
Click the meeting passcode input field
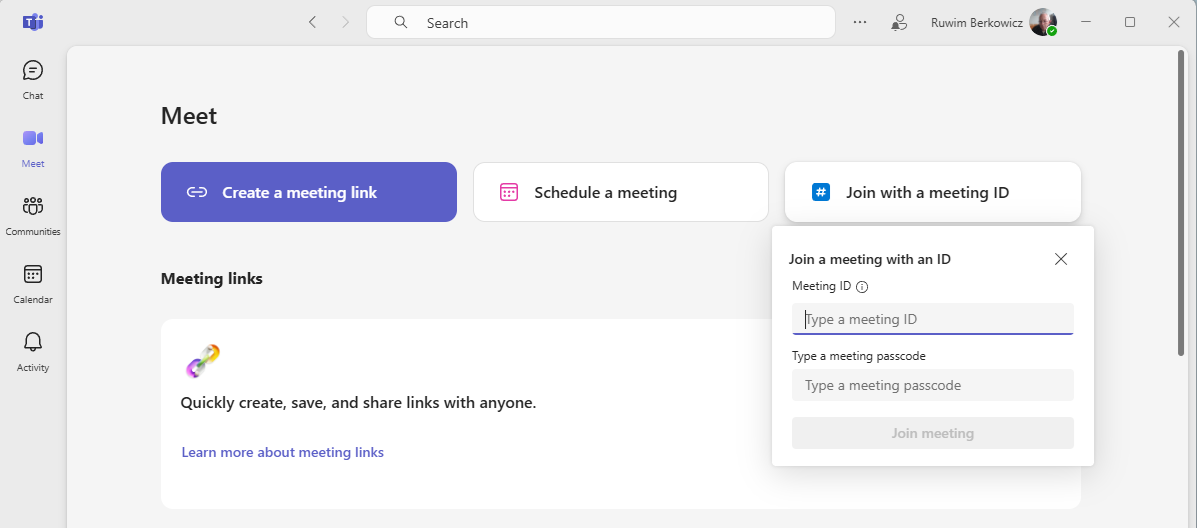click(932, 385)
